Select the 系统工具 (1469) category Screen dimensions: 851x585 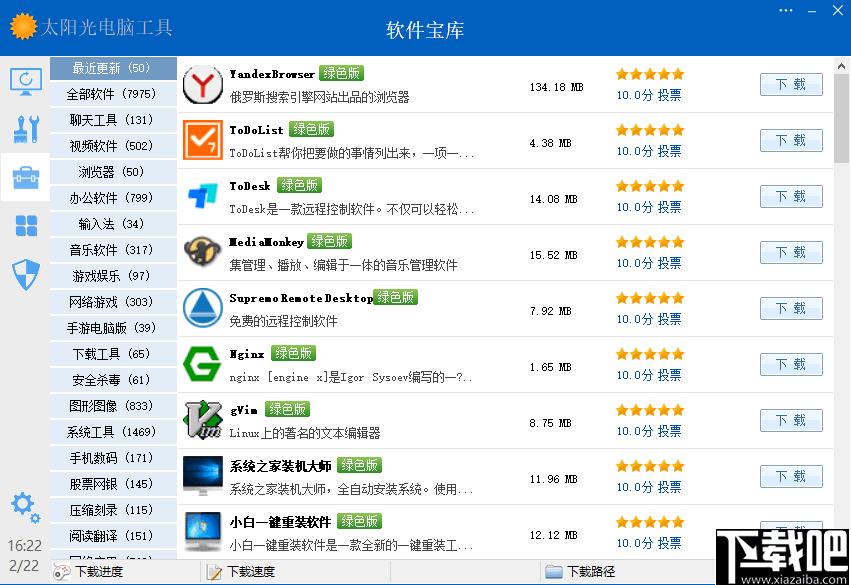coord(113,433)
